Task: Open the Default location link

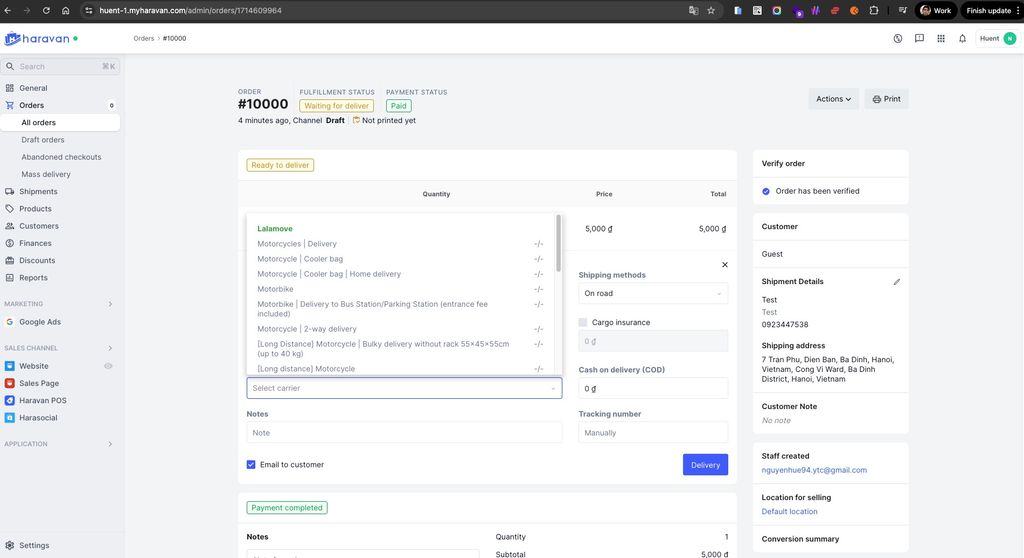Action: 789,511
